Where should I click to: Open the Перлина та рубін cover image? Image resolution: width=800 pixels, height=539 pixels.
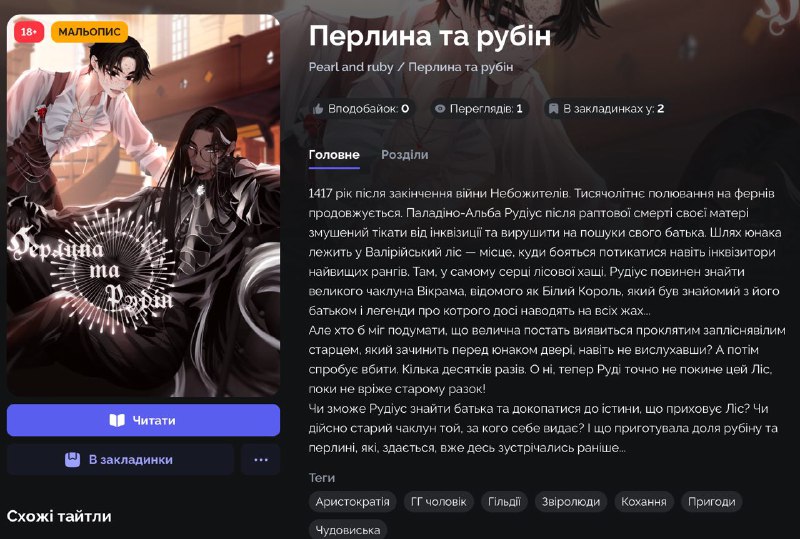143,206
